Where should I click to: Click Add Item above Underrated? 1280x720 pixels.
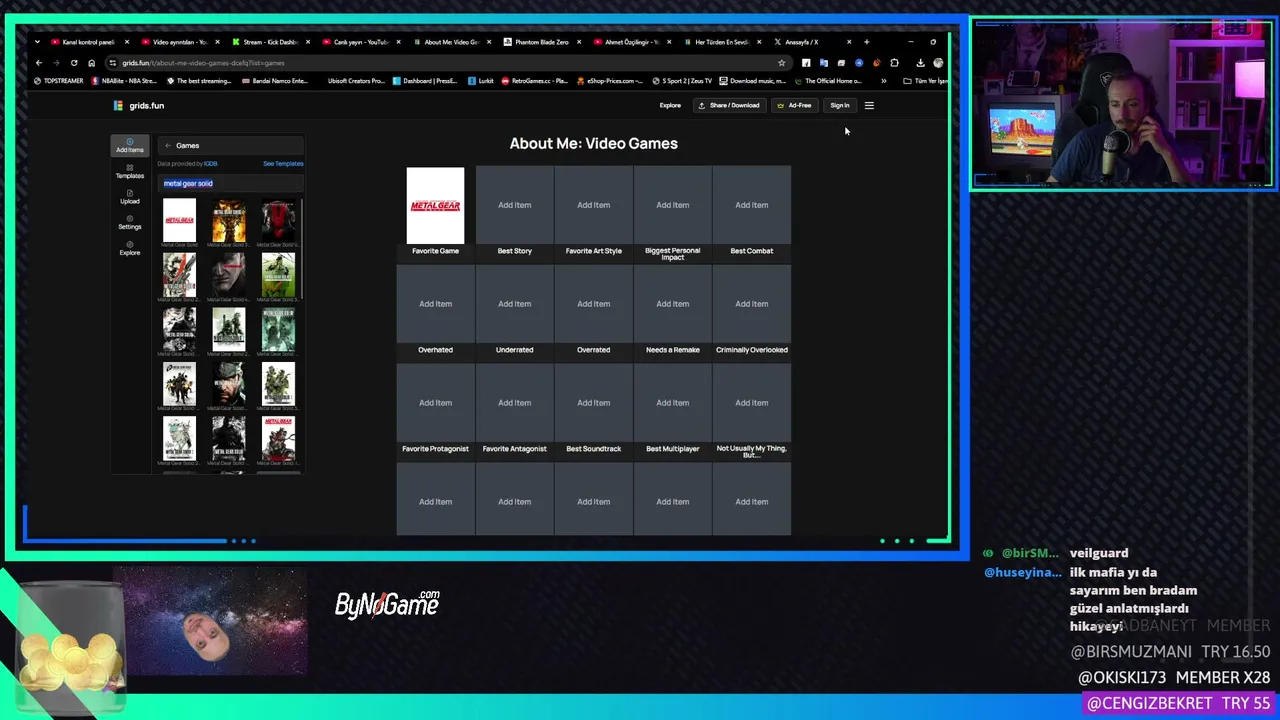515,304
